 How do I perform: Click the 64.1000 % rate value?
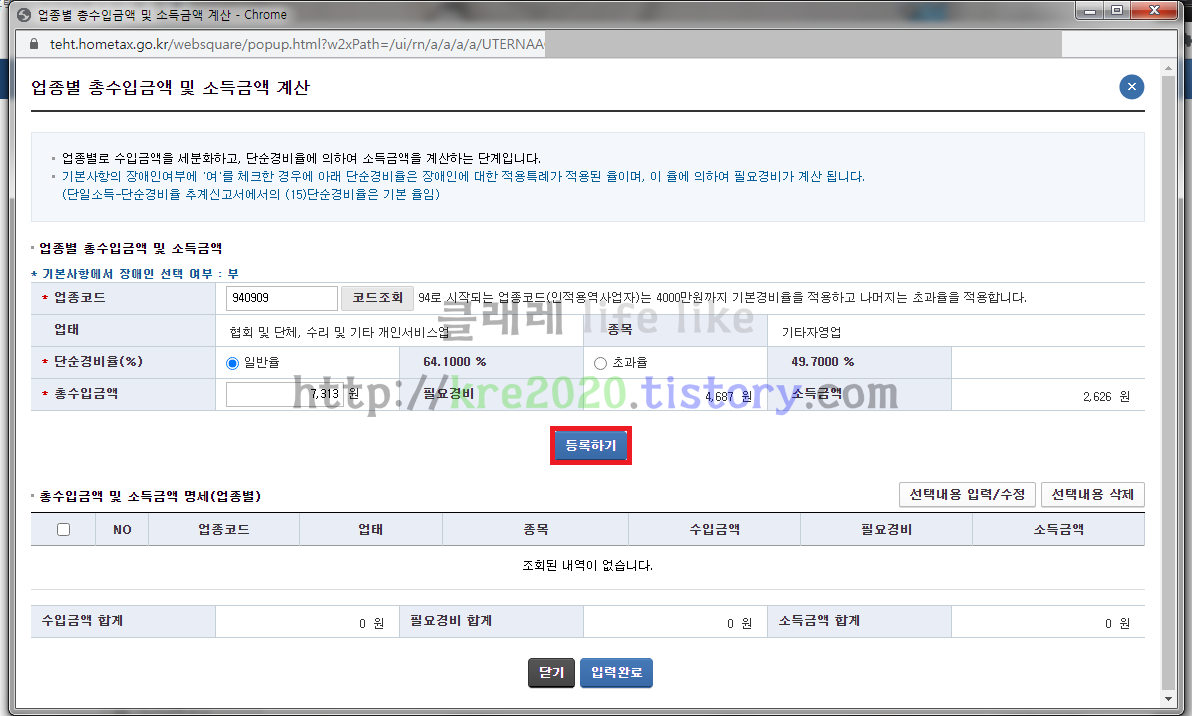[x=455, y=362]
